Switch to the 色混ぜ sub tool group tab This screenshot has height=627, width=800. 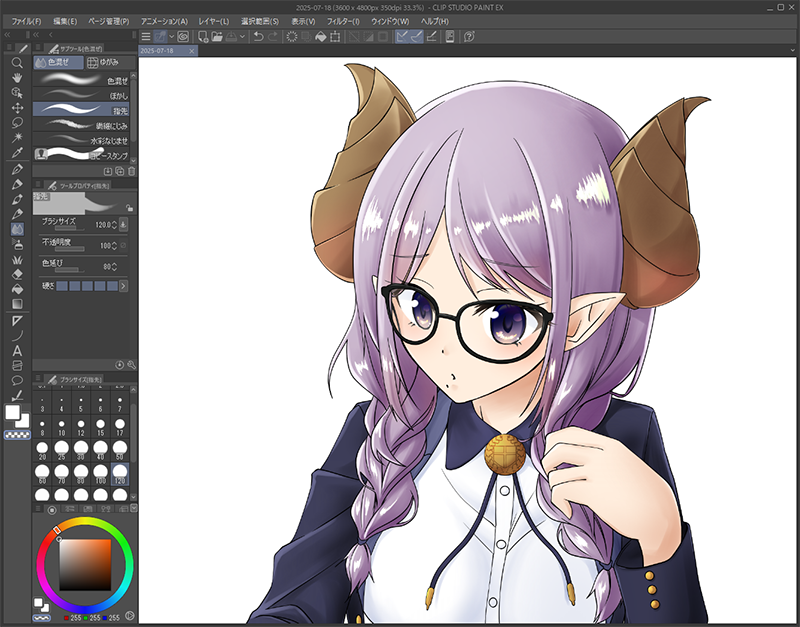[58, 62]
